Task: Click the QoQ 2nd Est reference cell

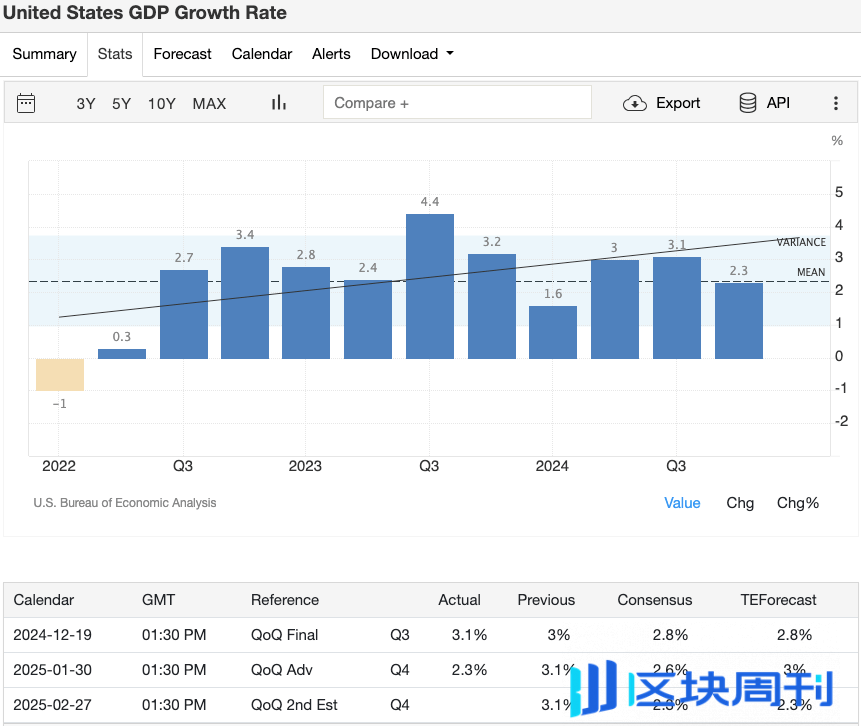Action: (294, 705)
